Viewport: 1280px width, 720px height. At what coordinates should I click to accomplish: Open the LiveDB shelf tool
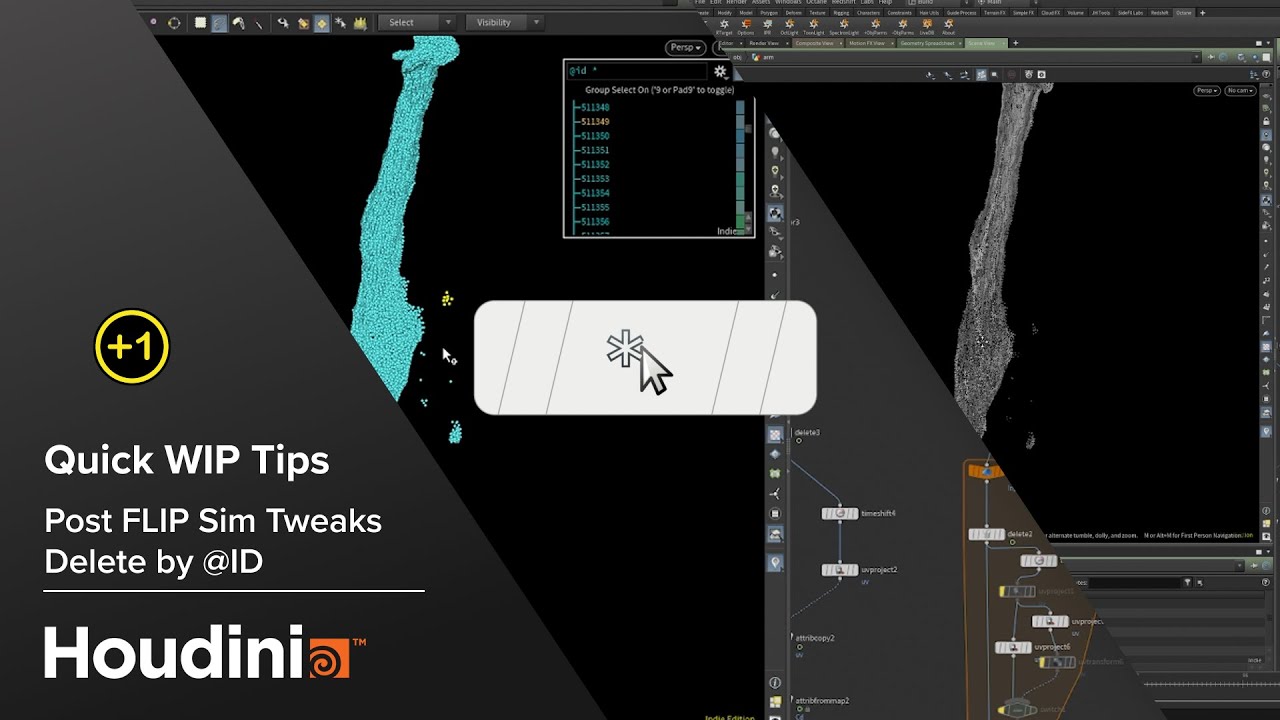point(926,26)
